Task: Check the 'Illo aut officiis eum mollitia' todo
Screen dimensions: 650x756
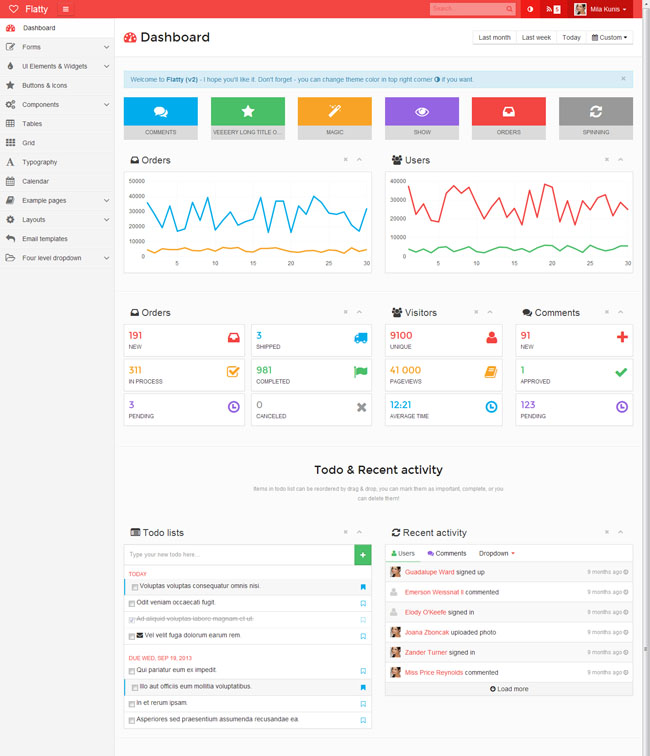Action: (x=135, y=687)
